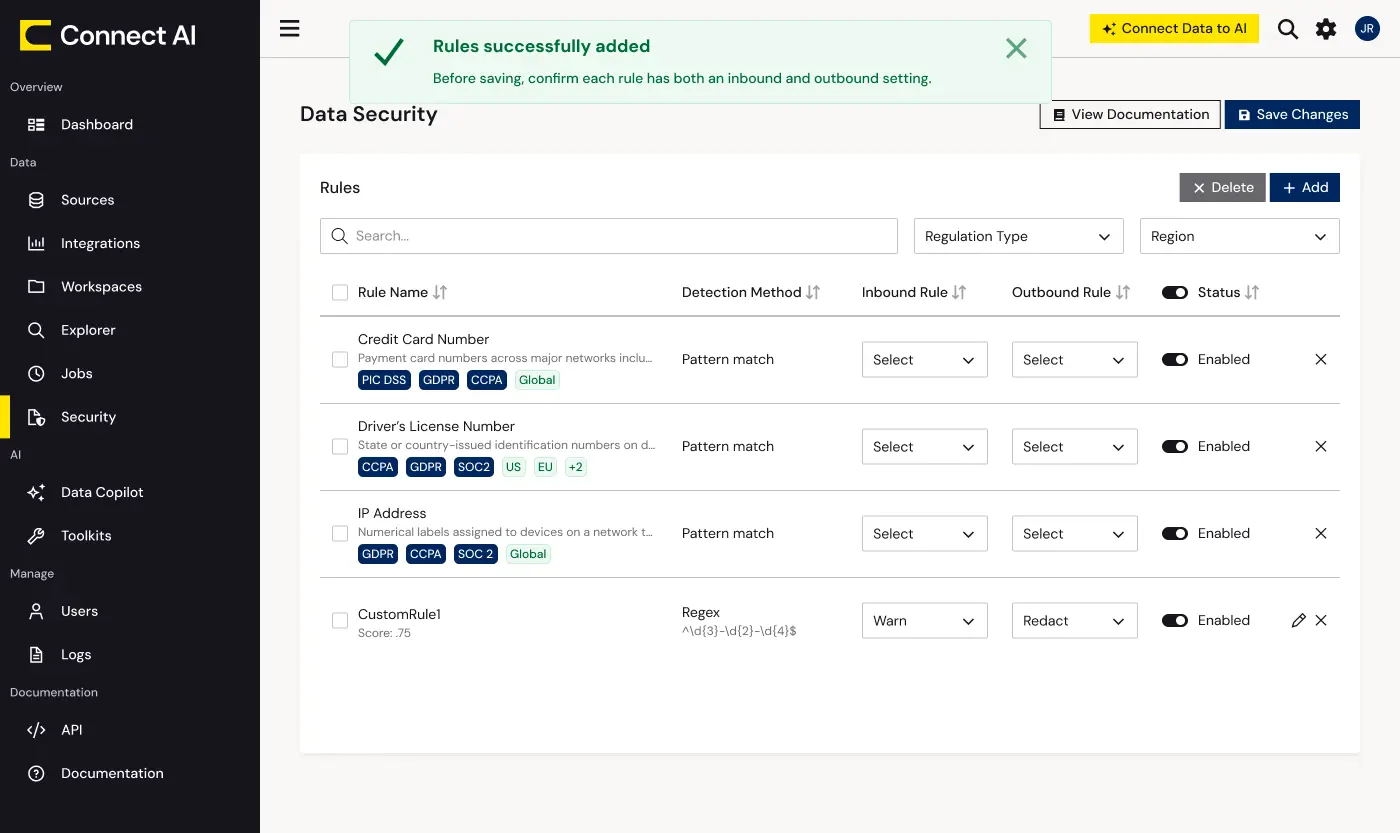This screenshot has width=1400, height=833.
Task: Open Driver's License inbound rule dropdown
Action: [x=925, y=447]
